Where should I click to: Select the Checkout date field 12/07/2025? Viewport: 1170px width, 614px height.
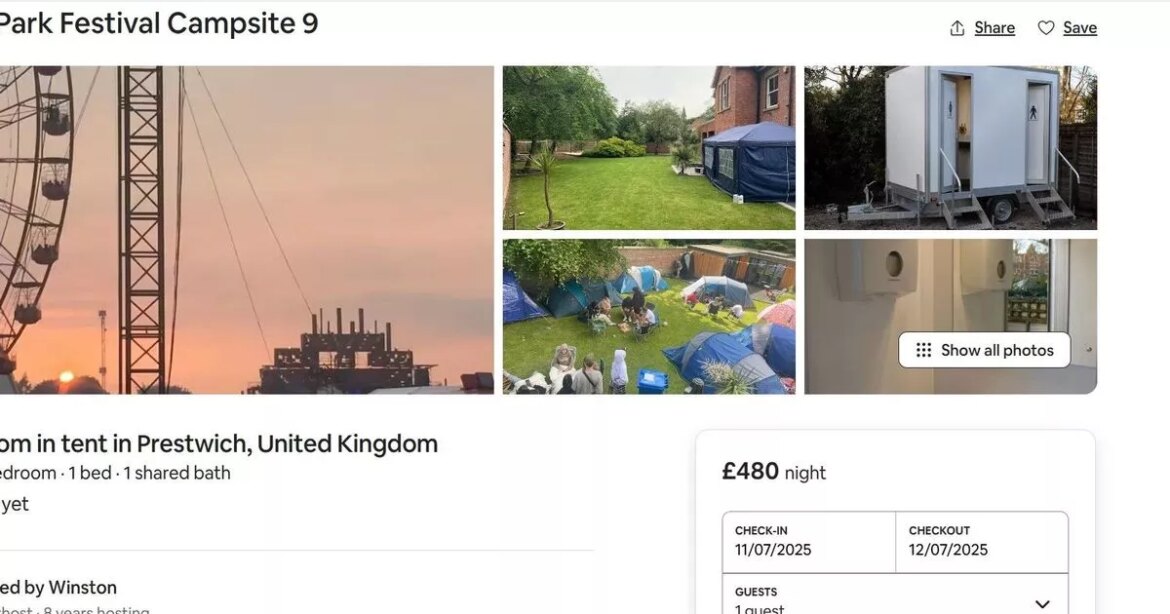pyautogui.click(x=982, y=542)
